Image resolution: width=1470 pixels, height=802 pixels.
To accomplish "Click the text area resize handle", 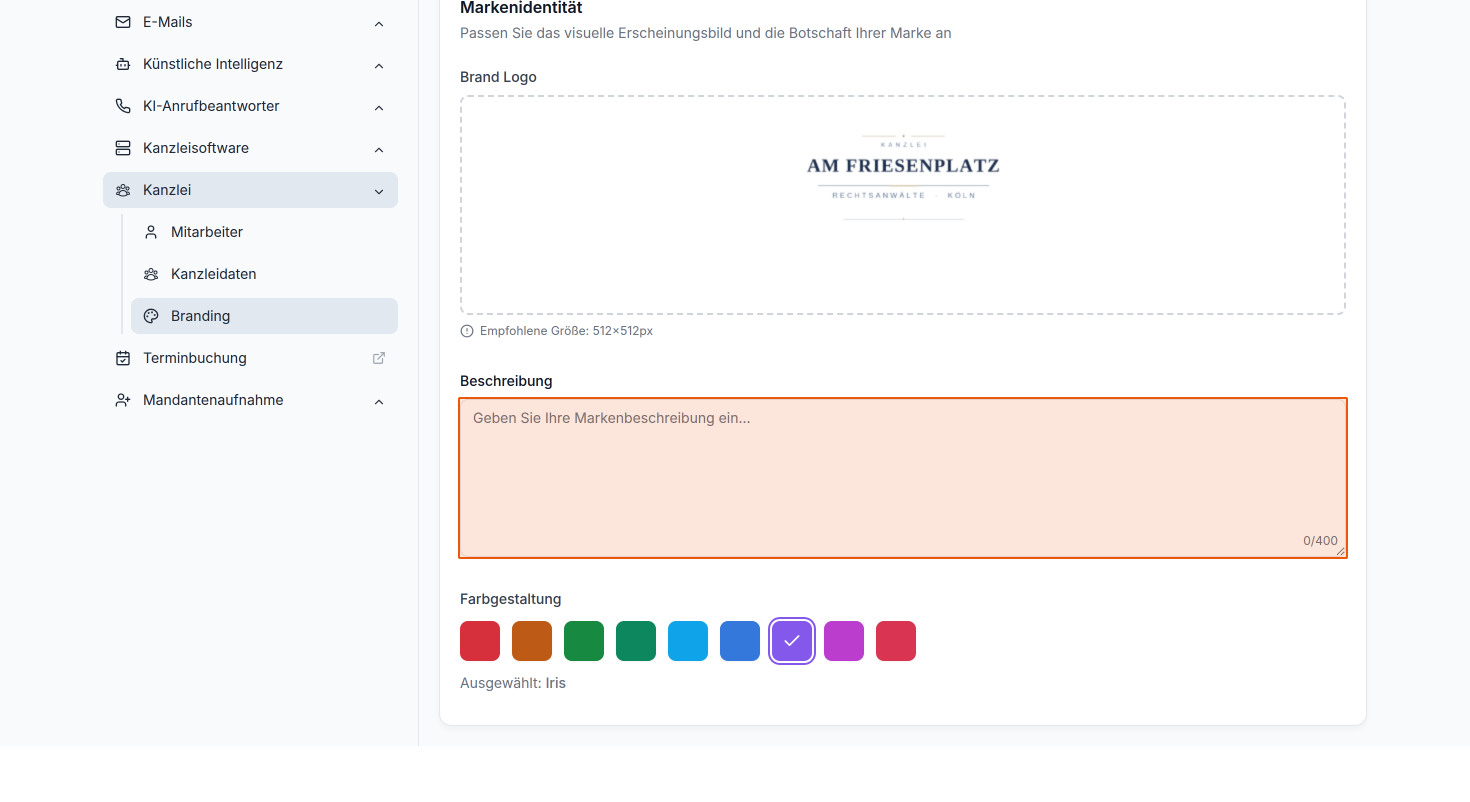I will click(1340, 551).
